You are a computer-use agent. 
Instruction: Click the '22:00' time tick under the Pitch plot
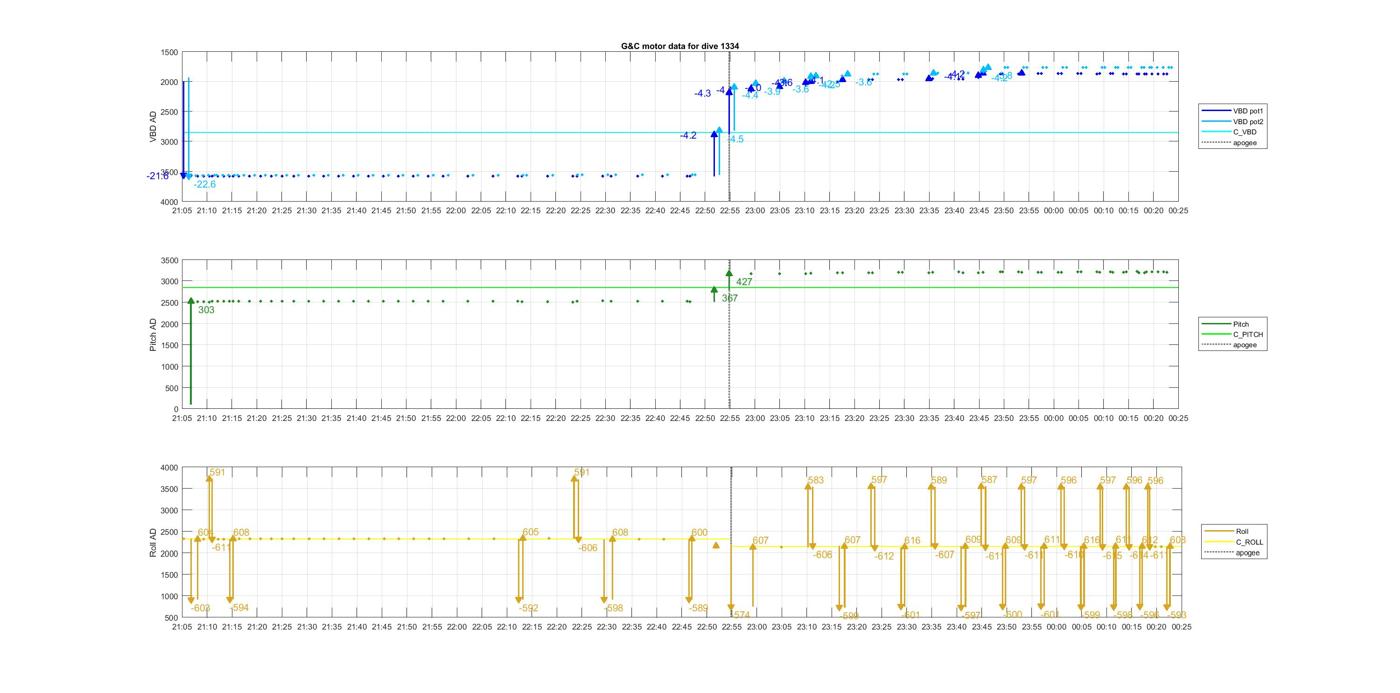(456, 419)
